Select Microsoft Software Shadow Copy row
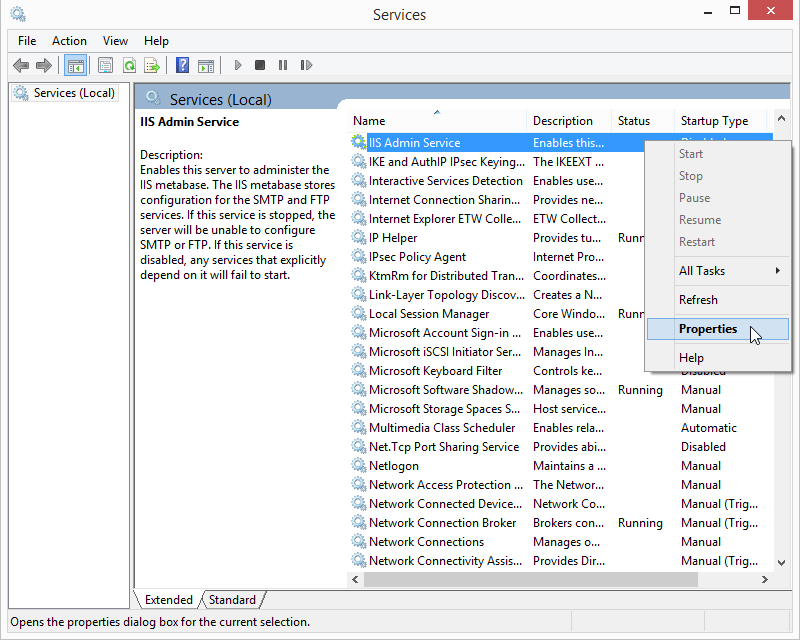This screenshot has height=640, width=800. click(x=561, y=390)
